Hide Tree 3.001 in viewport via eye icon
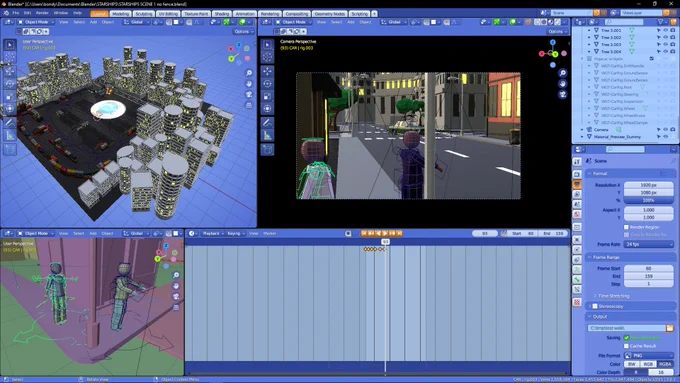 665,30
